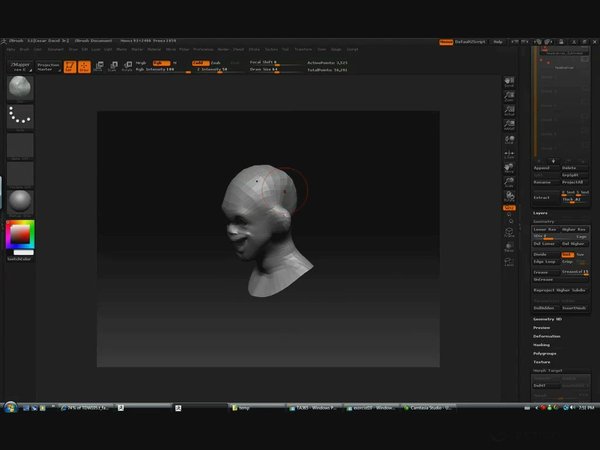Screen dimensions: 600x450
Task: Click the Lasso selection icon
Action: click(x=509, y=262)
